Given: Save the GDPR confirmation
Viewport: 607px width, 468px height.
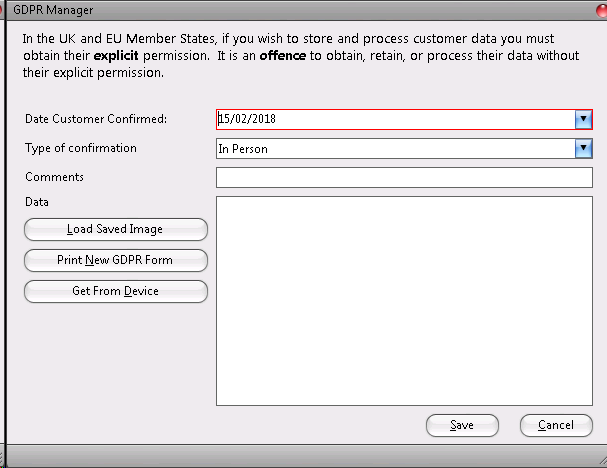Looking at the screenshot, I should (x=462, y=425).
